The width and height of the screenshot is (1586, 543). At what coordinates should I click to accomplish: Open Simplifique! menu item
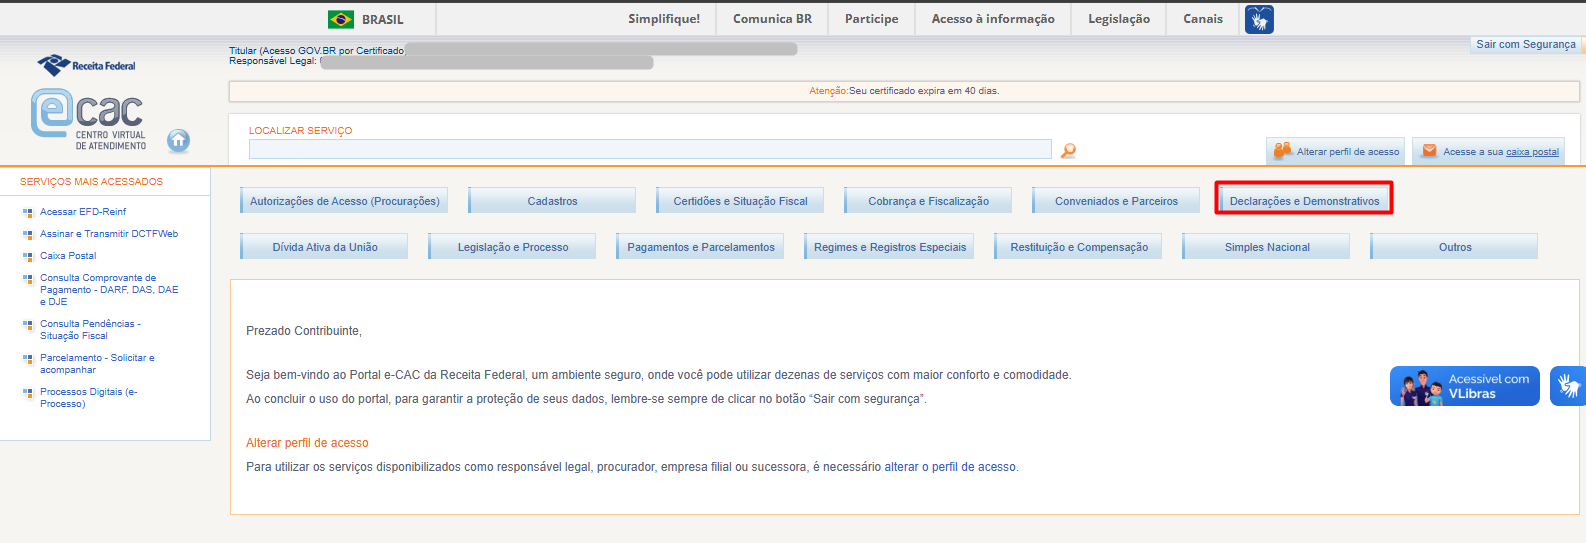[664, 19]
